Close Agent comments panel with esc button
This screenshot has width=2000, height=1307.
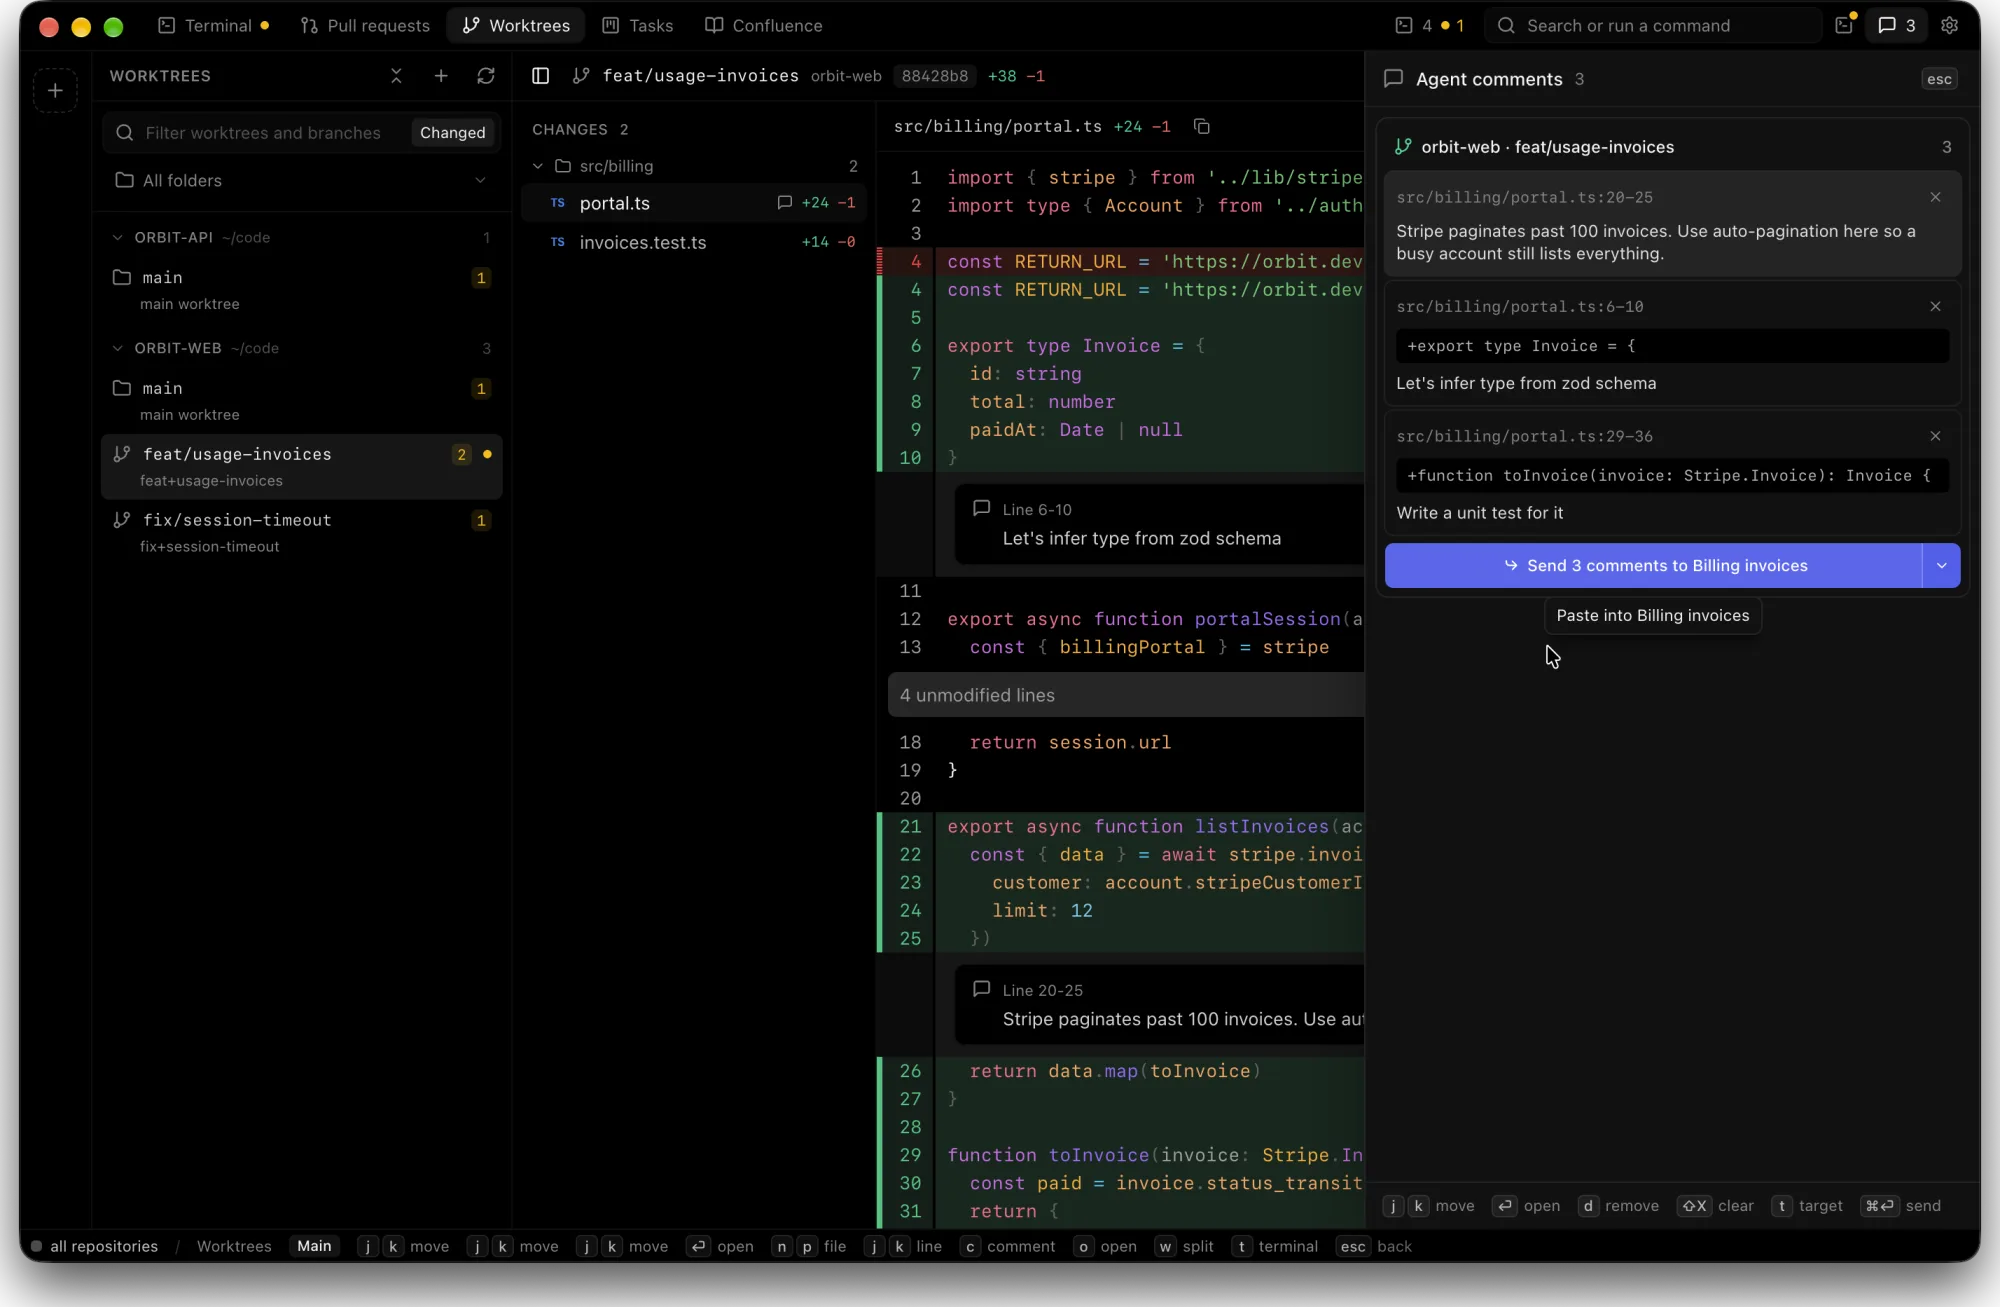click(1939, 79)
